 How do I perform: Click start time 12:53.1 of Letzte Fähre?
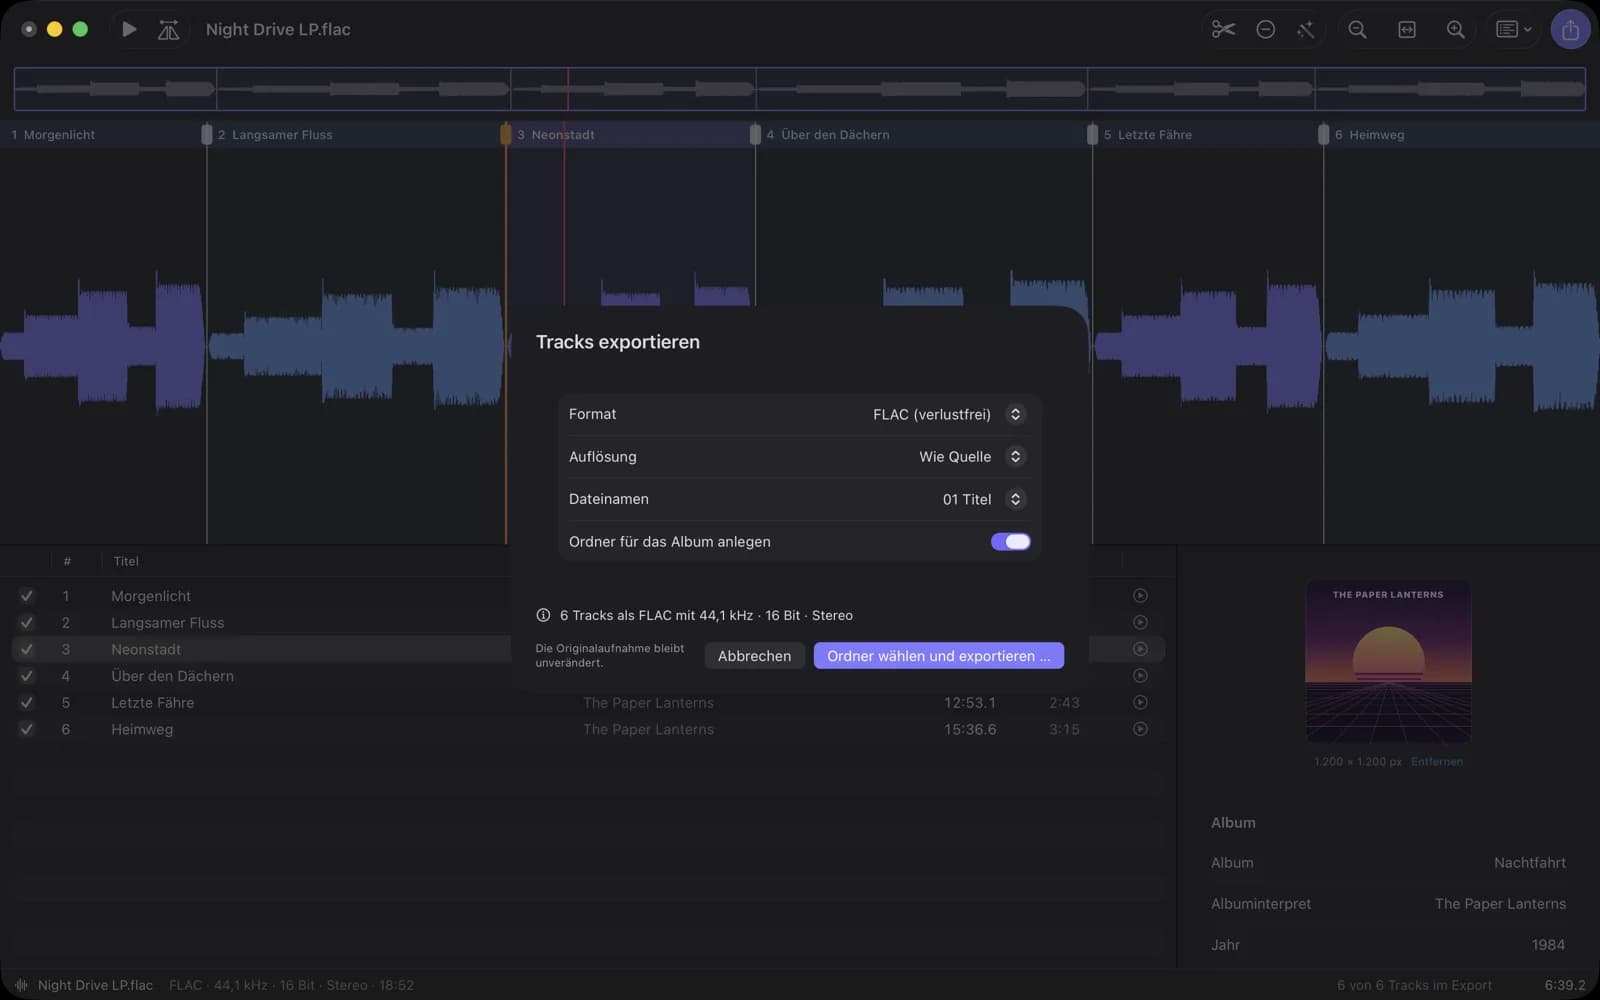coord(970,703)
